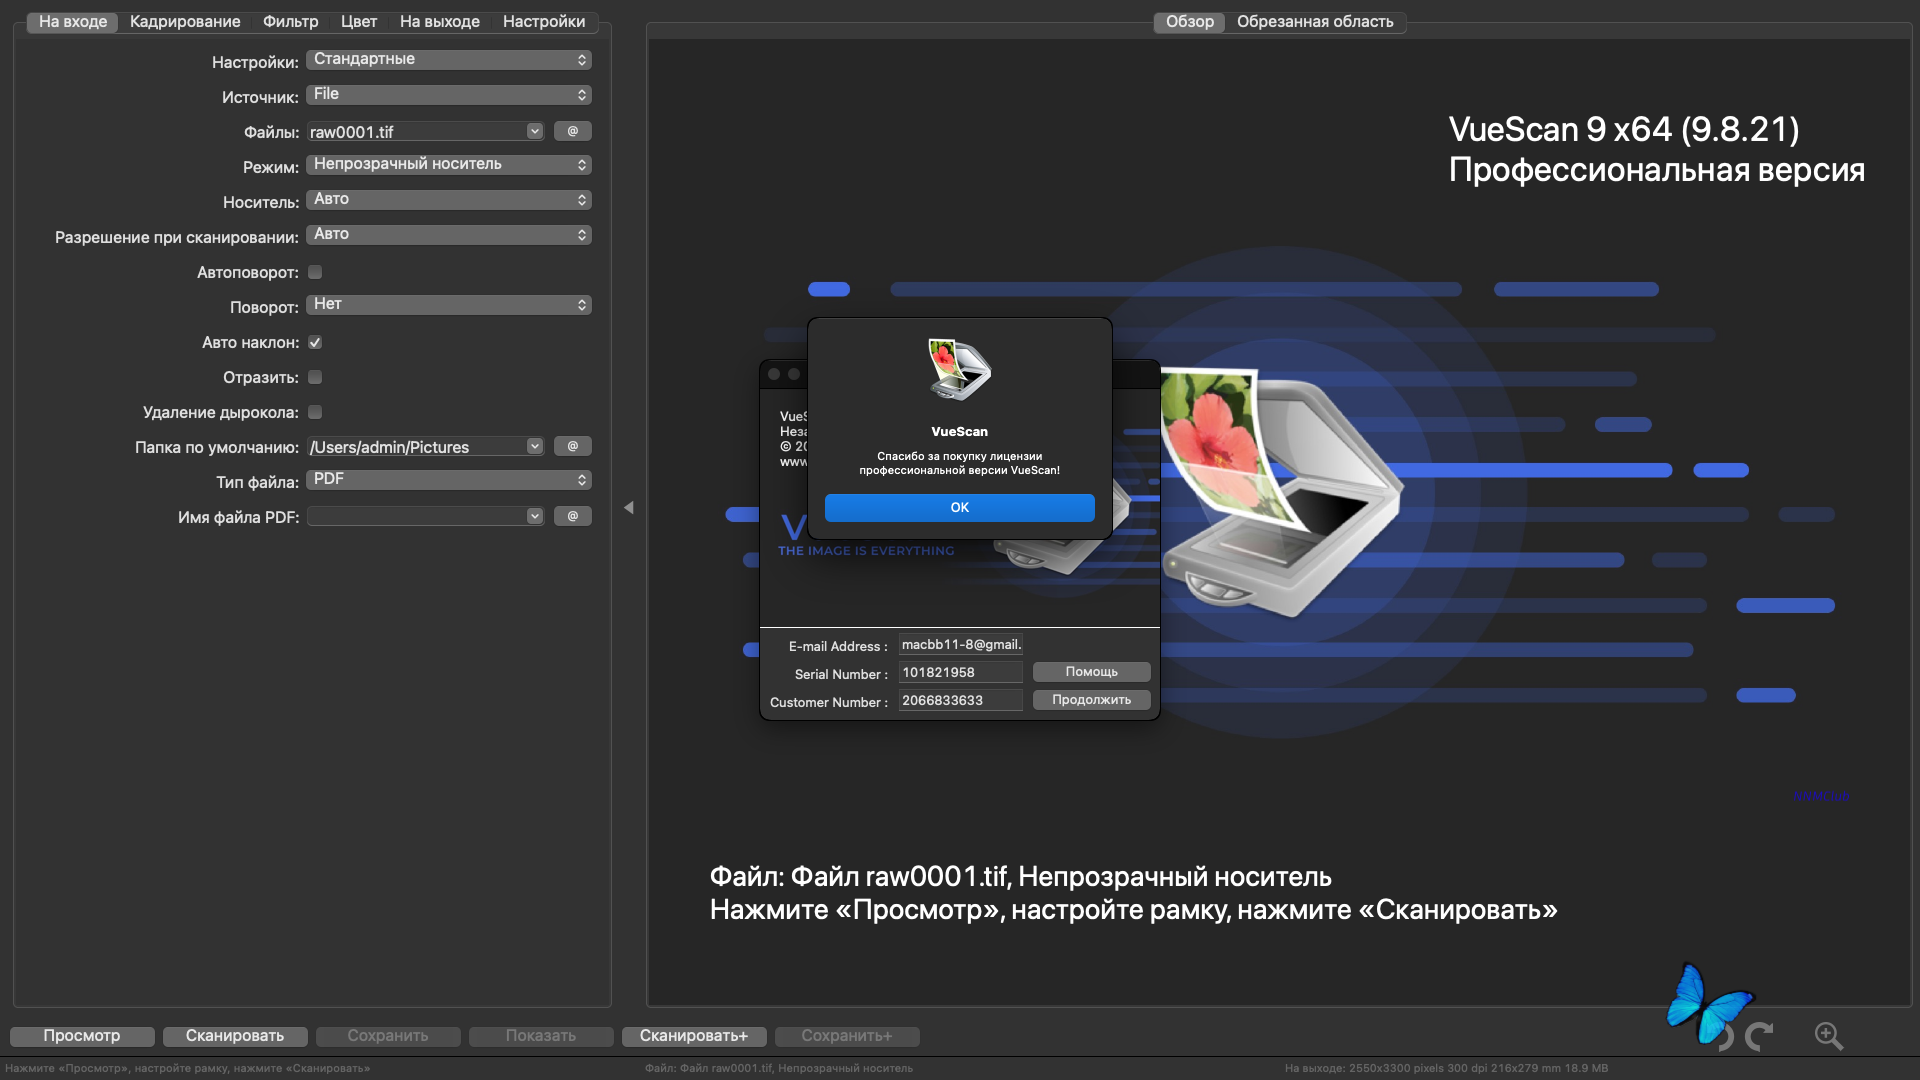Uncheck the Авто наклон checkbox
This screenshot has height=1080, width=1920.
pos(315,342)
